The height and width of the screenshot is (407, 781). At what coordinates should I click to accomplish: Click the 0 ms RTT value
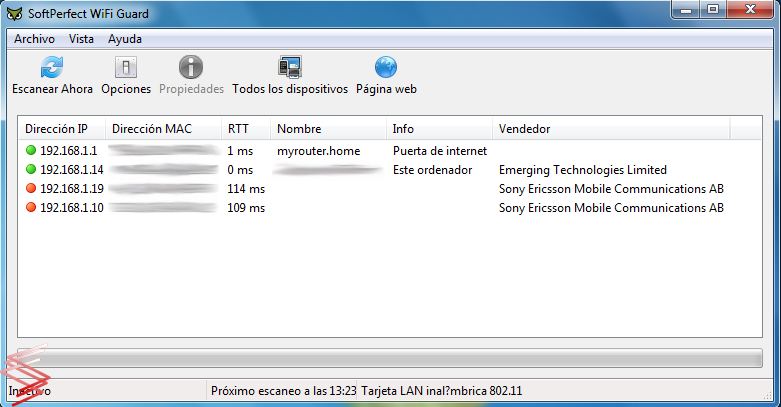[240, 170]
